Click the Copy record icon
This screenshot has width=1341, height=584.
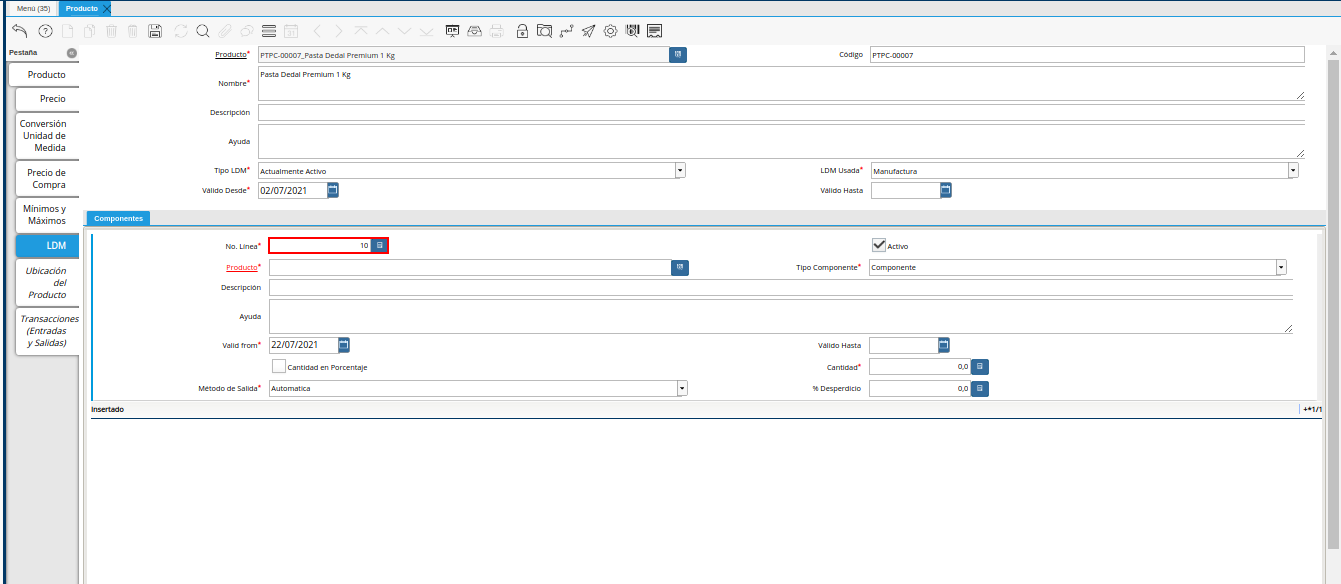tap(89, 31)
